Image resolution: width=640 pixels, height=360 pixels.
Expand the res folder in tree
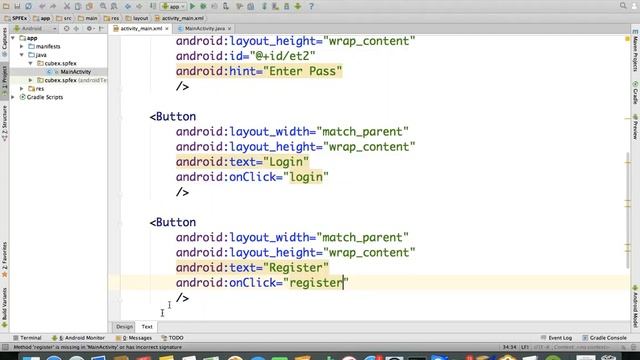(x=22, y=89)
